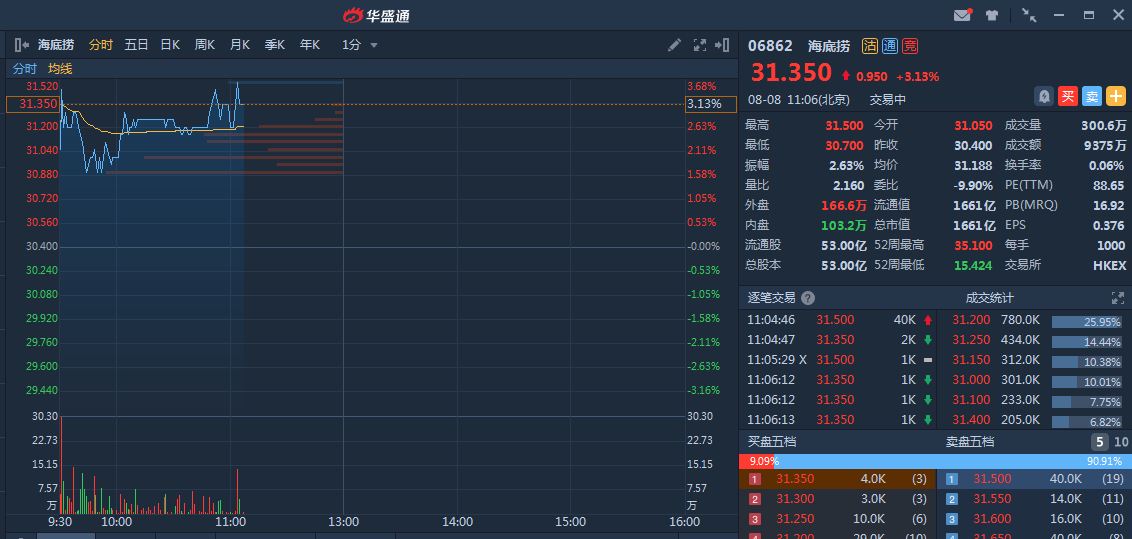Select the pencil drawing tool icon

point(674,45)
